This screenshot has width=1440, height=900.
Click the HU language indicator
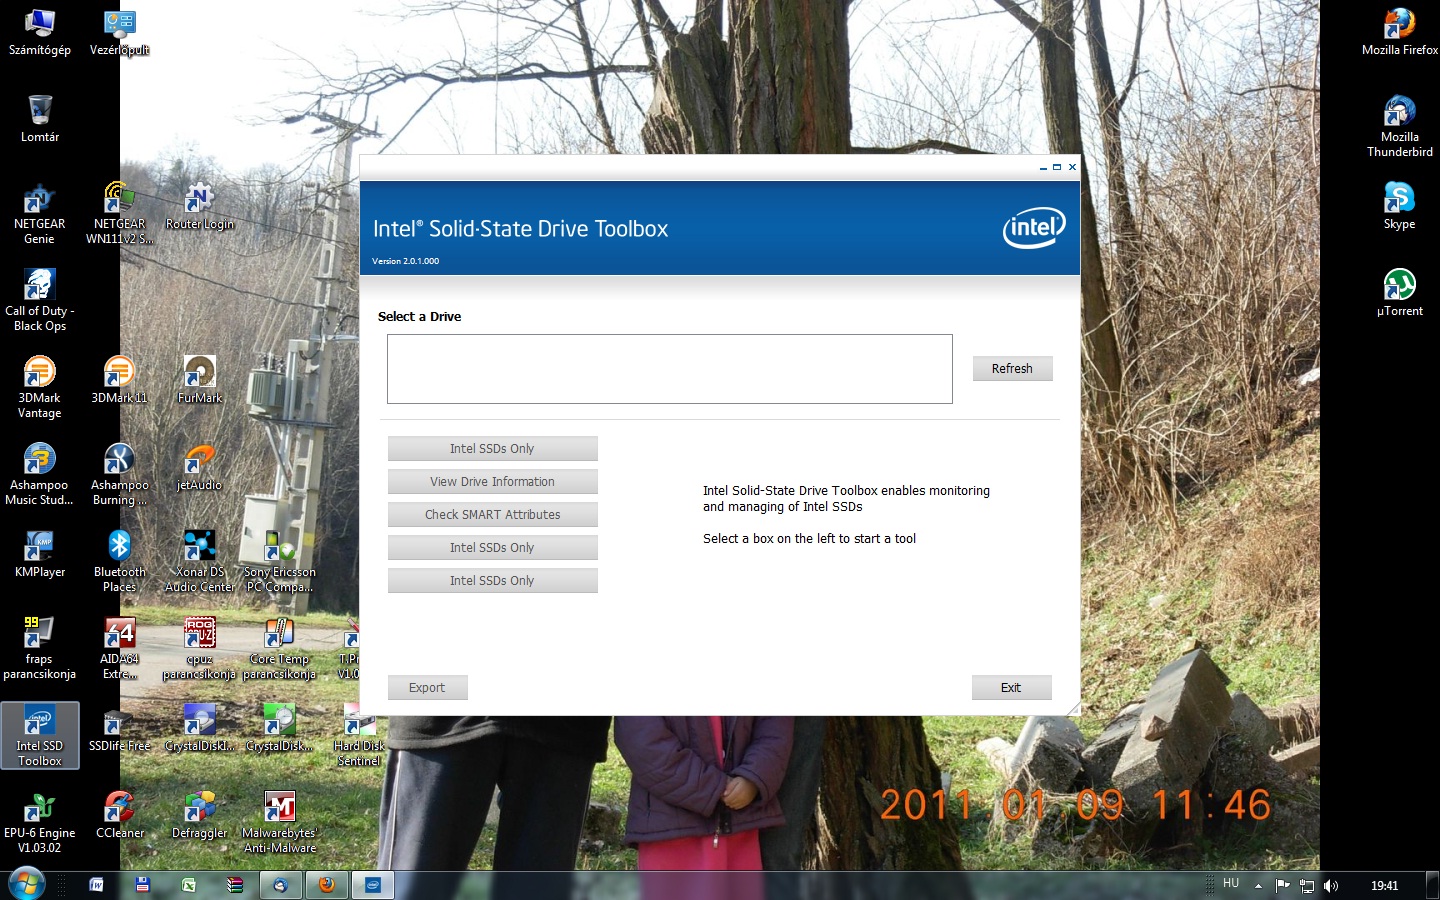tap(1231, 884)
